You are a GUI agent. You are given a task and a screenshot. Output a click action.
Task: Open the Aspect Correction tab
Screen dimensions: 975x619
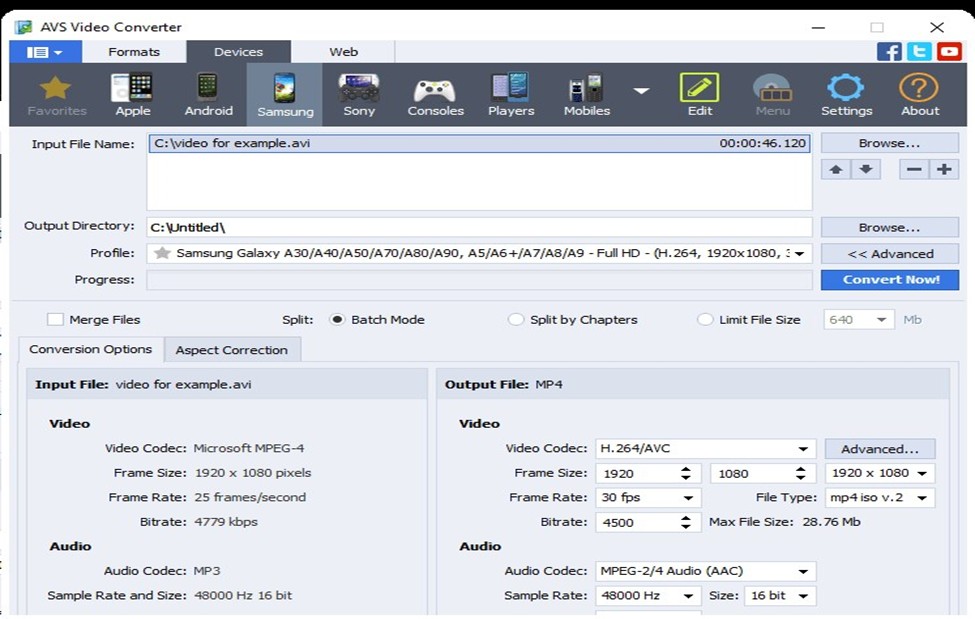pyautogui.click(x=231, y=350)
